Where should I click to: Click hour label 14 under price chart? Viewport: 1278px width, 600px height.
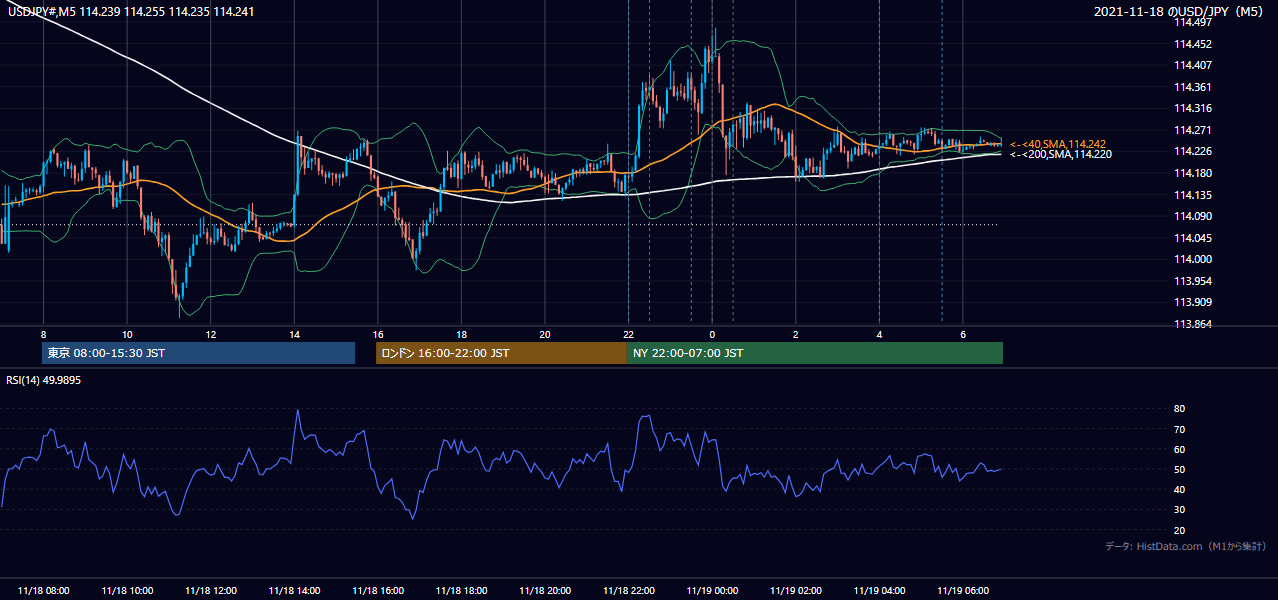[294, 334]
